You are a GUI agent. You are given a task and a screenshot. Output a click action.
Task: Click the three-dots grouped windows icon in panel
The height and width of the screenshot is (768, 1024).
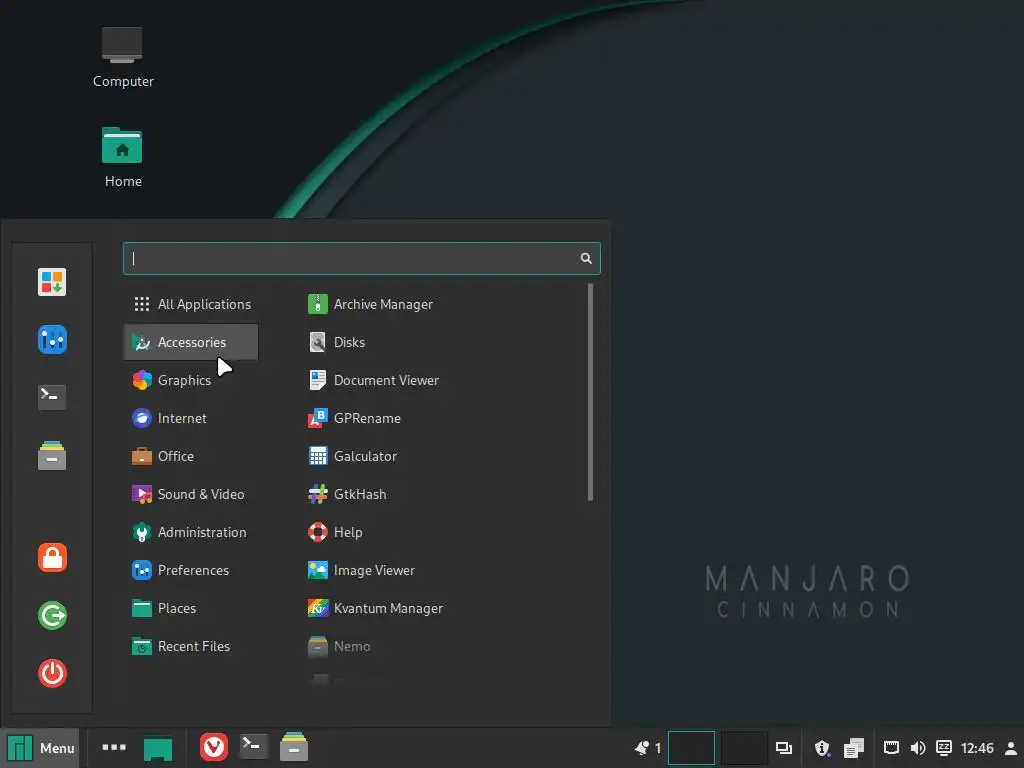[x=114, y=747]
